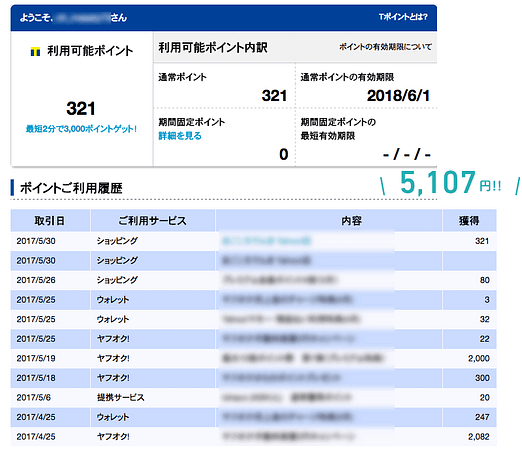The image size is (522, 450).
Task: Click ヤフオク! in the 2017/5/18 row
Action: (x=113, y=378)
